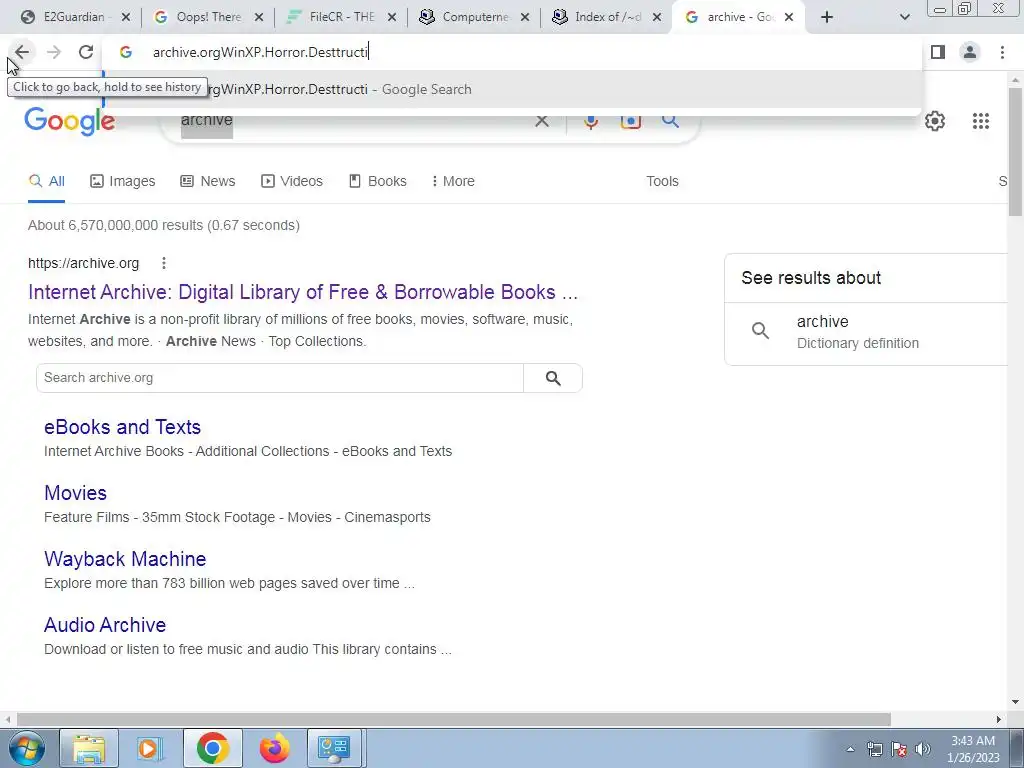Open the Movies sitelink
The image size is (1024, 768).
(x=75, y=493)
